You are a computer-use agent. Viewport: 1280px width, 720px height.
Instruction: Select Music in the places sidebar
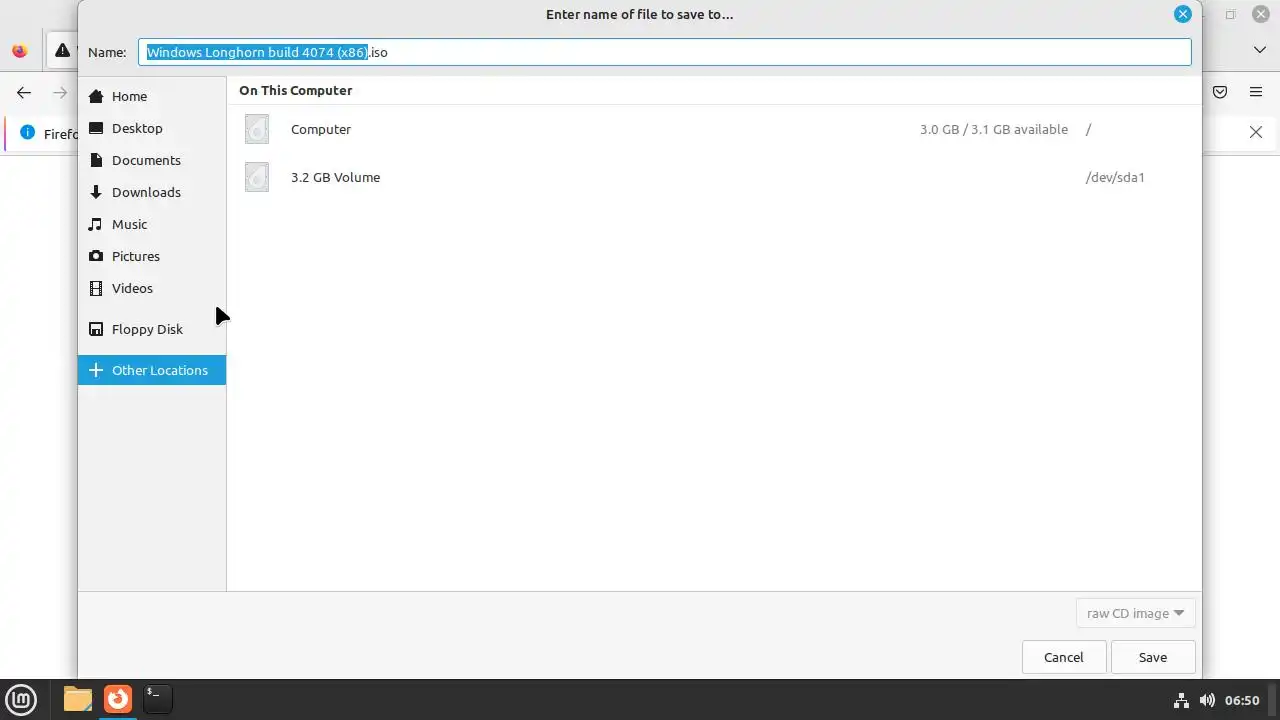pyautogui.click(x=152, y=224)
